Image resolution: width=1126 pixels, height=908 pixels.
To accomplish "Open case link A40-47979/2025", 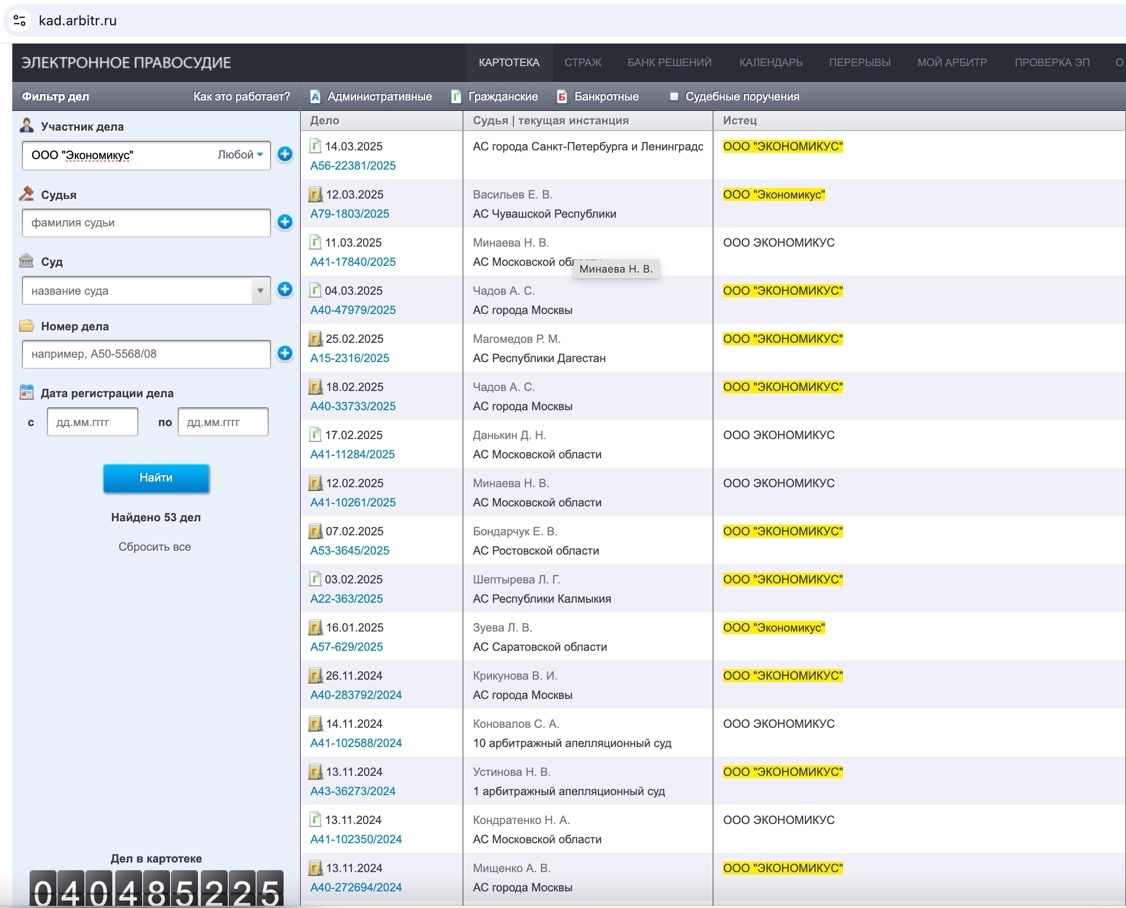I will (x=353, y=310).
